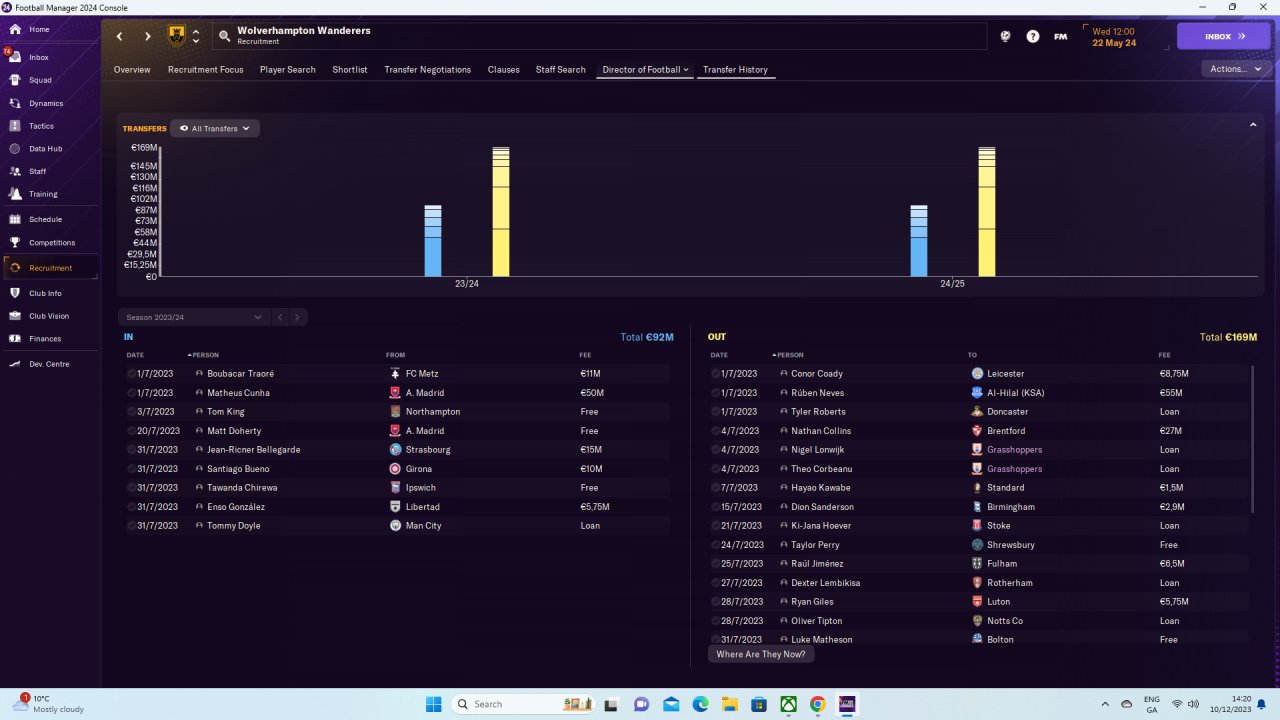This screenshot has width=1280, height=720.
Task: Click the blue 23/24 spending bar
Action: tap(433, 240)
